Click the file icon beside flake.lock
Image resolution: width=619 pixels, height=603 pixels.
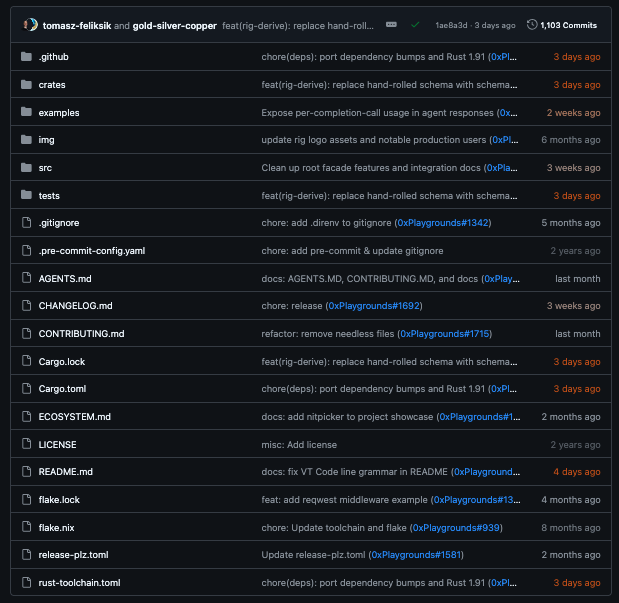pyautogui.click(x=26, y=500)
